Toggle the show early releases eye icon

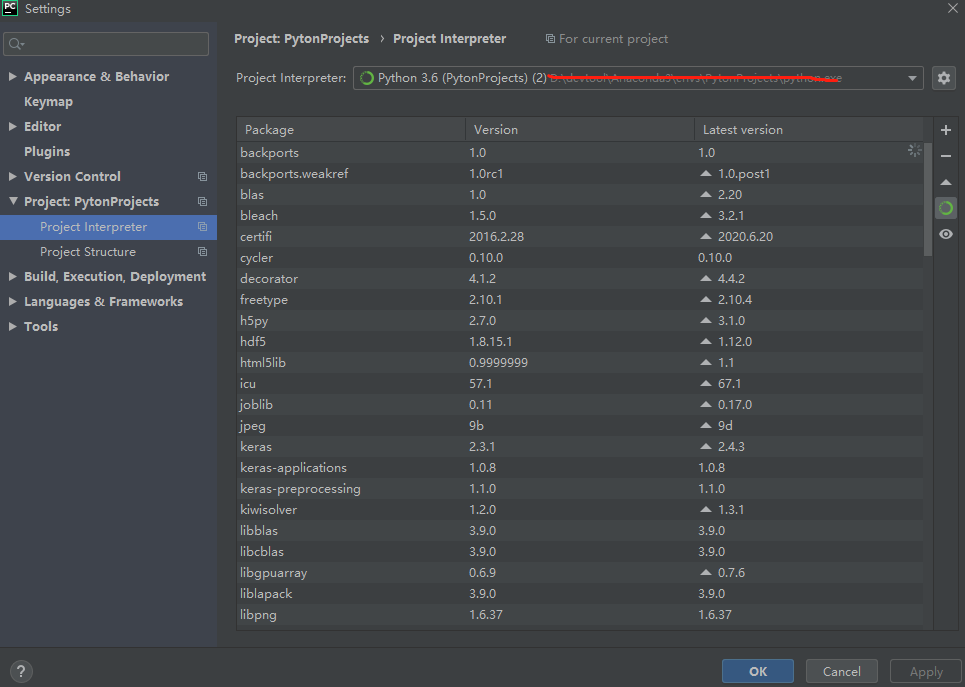tap(946, 234)
